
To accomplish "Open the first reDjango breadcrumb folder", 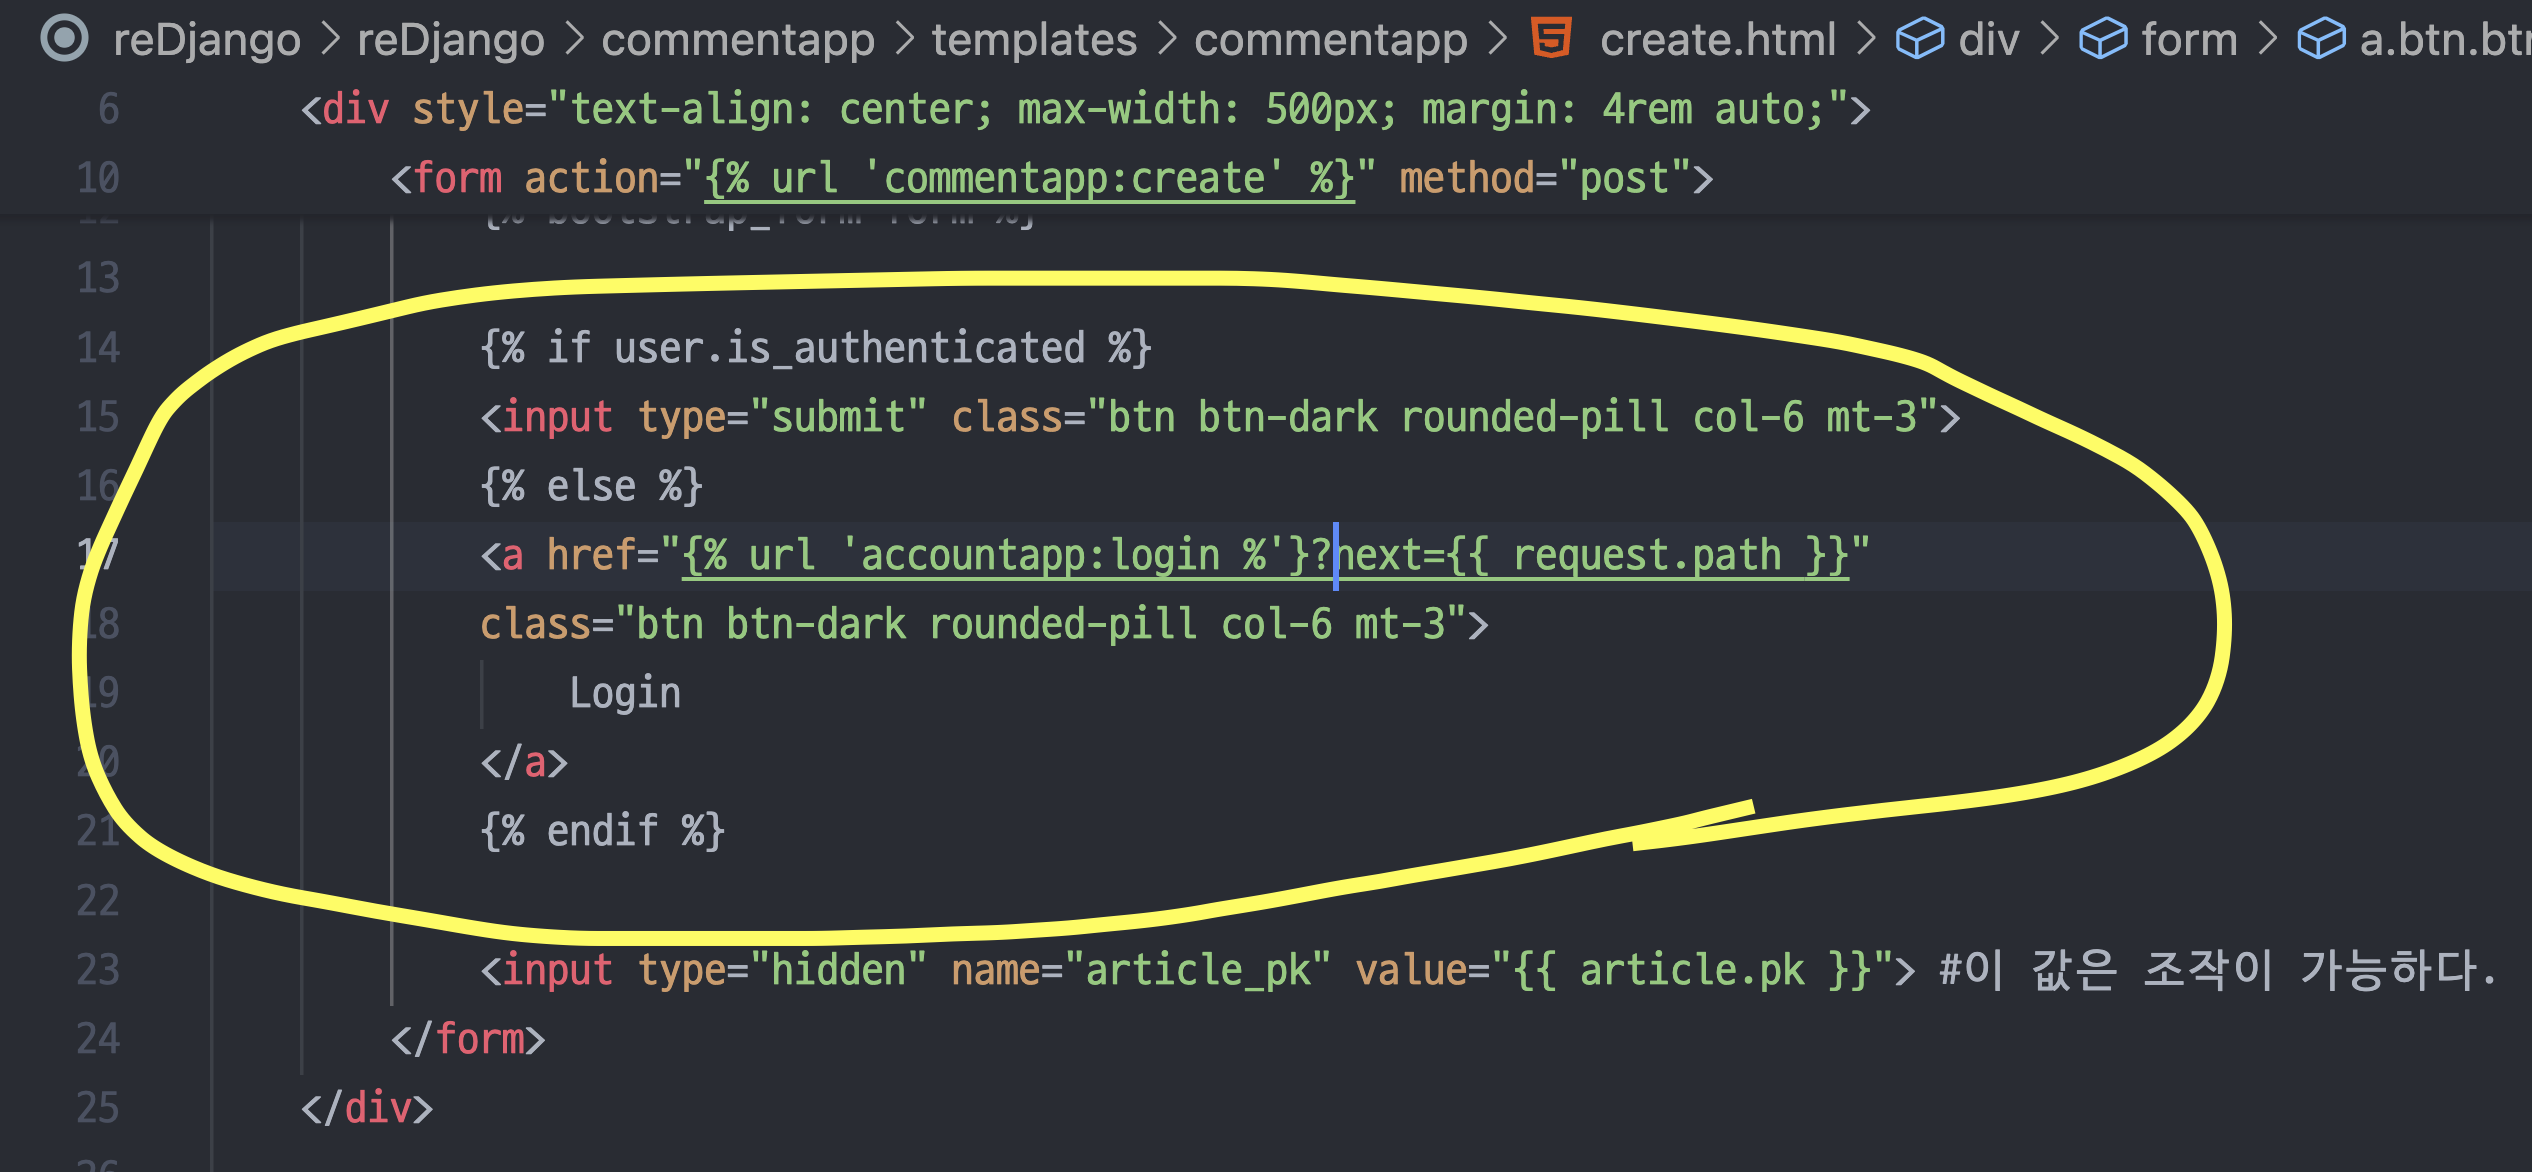I will 207,40.
